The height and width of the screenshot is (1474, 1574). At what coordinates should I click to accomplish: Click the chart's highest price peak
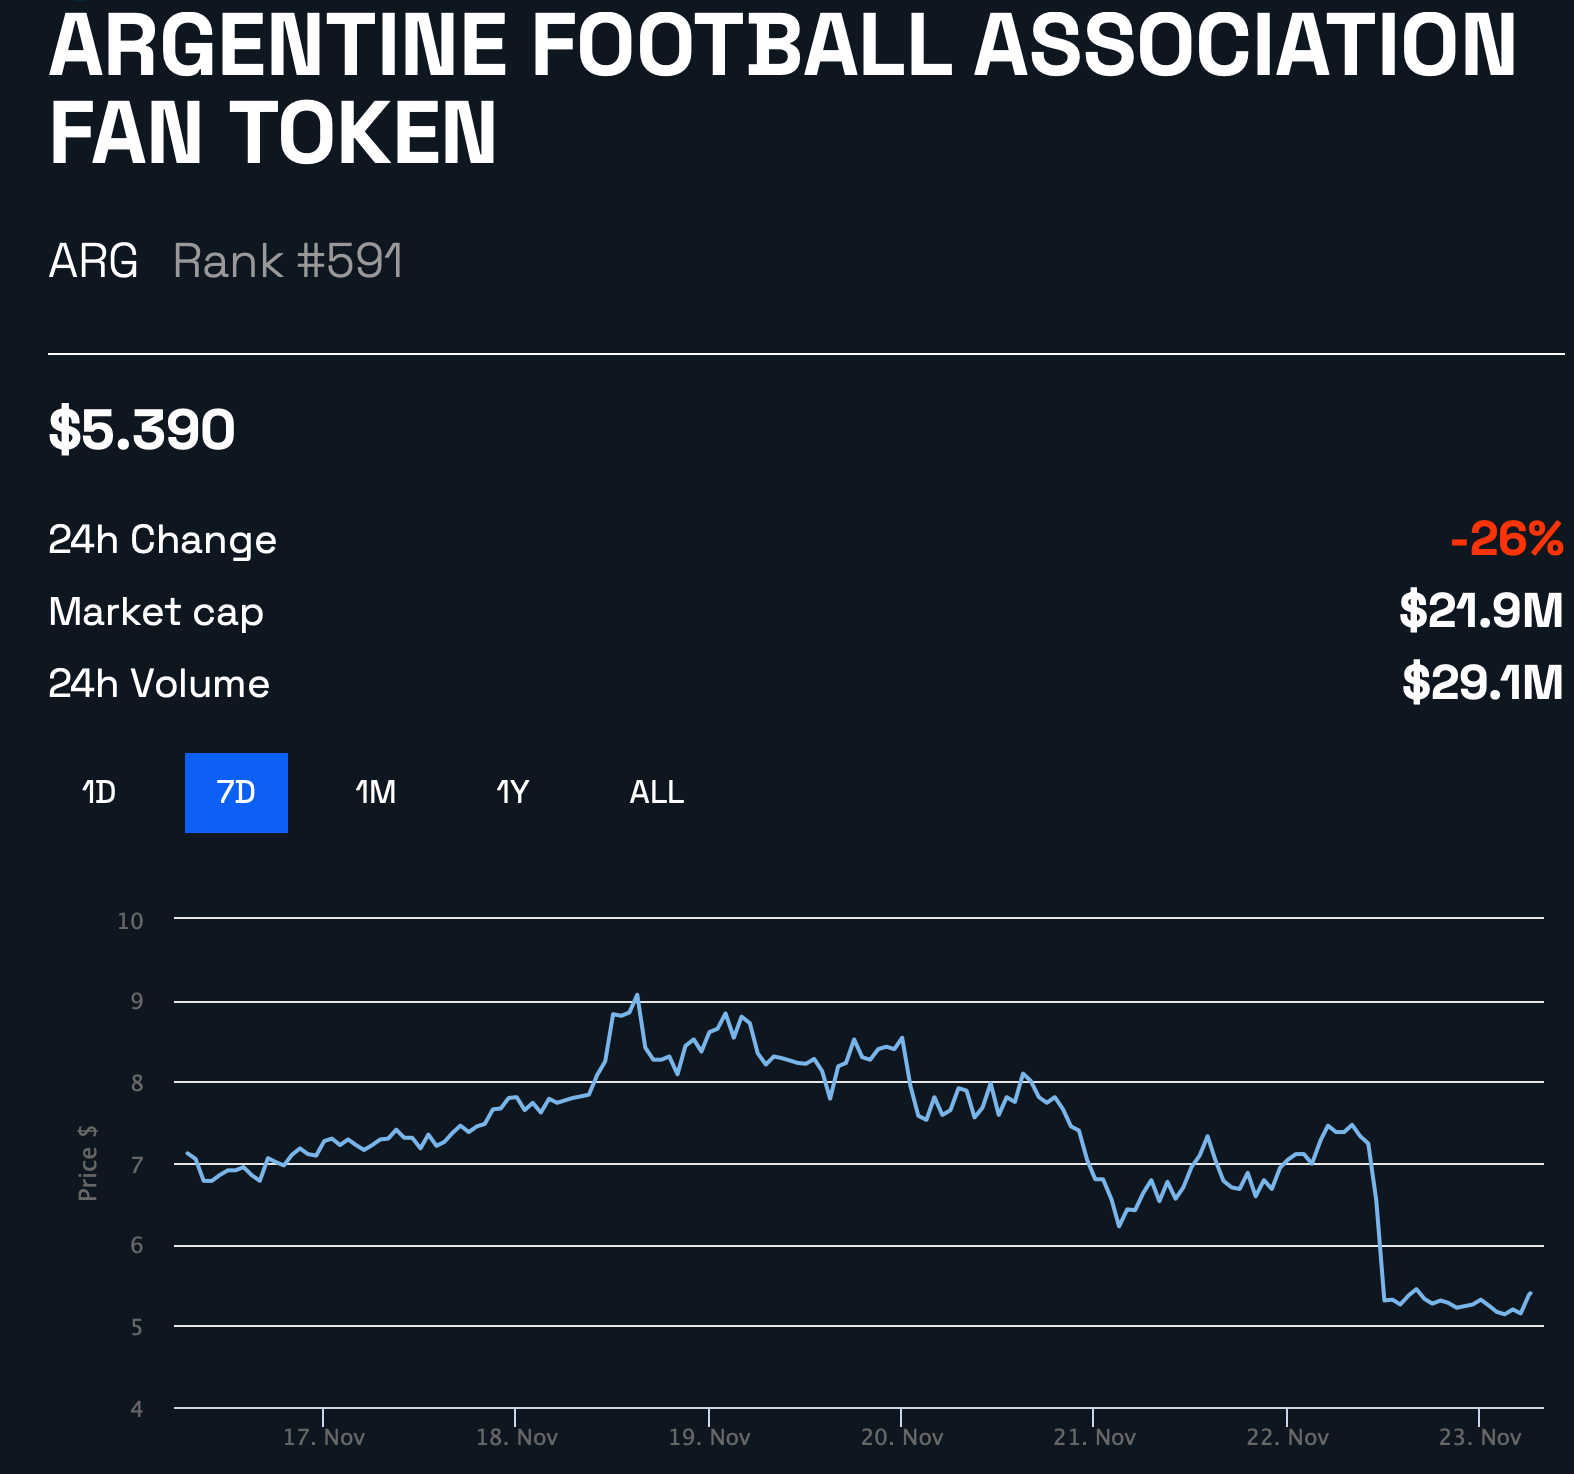(x=637, y=995)
